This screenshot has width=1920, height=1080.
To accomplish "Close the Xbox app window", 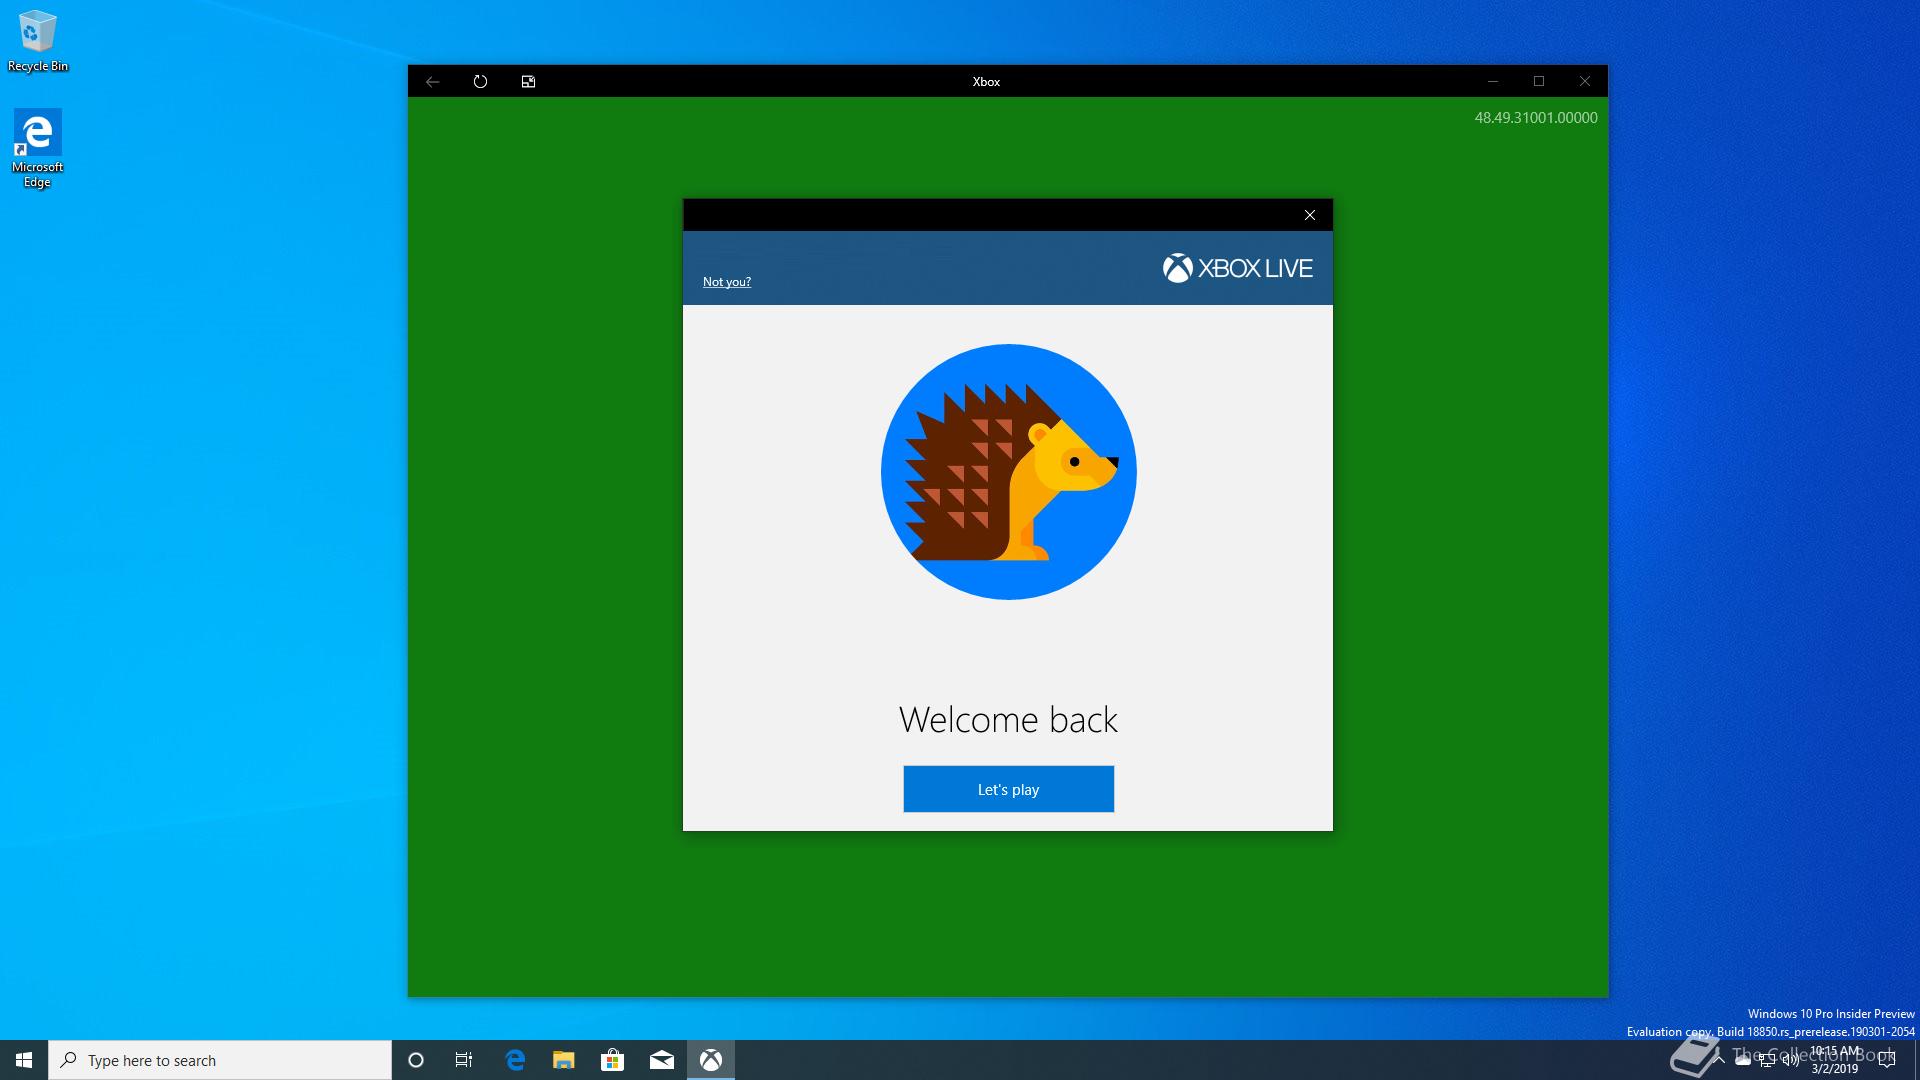I will coord(1585,82).
